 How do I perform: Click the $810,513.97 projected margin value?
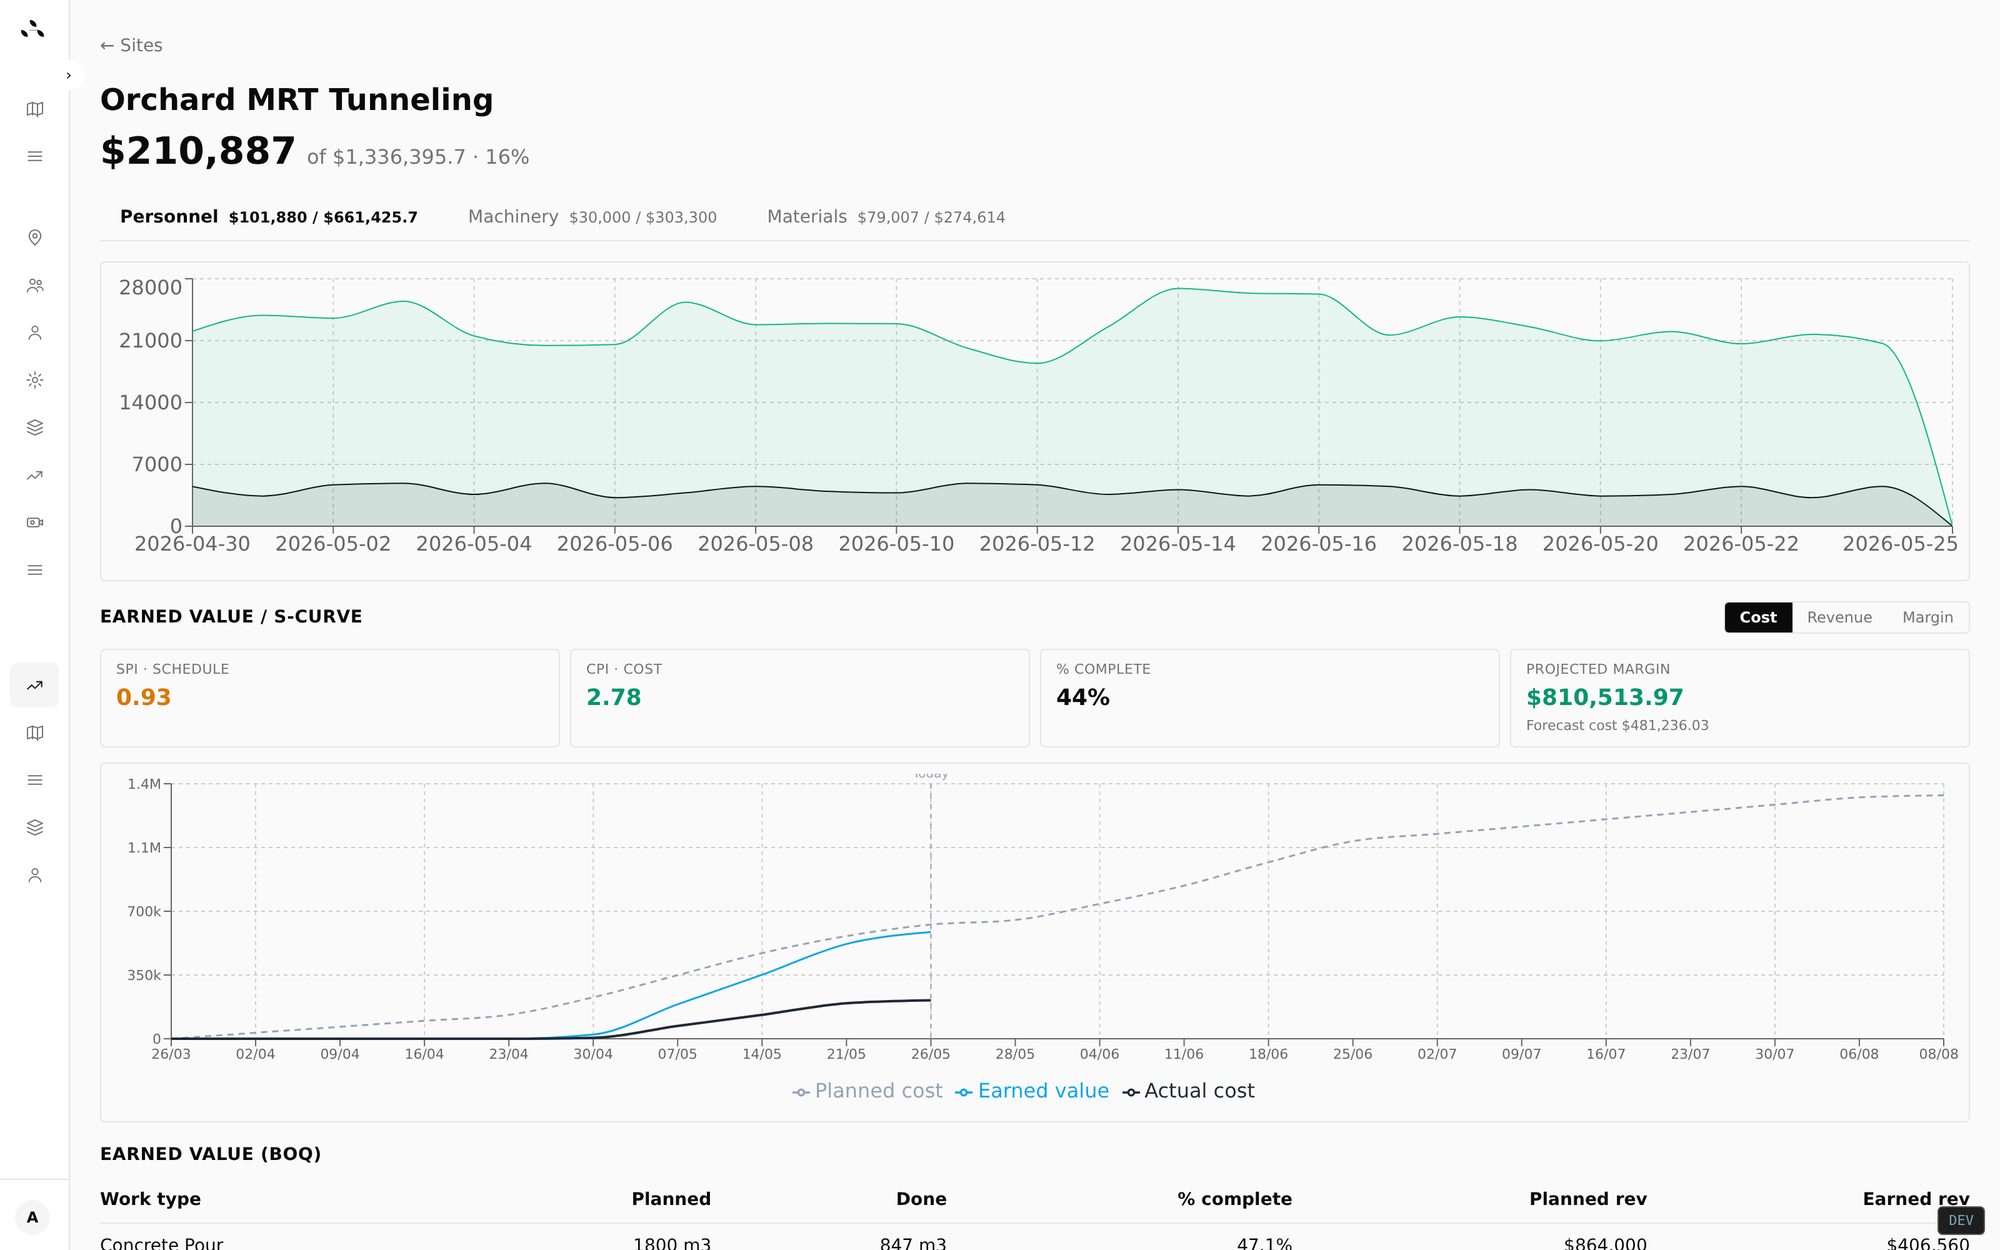tap(1605, 698)
